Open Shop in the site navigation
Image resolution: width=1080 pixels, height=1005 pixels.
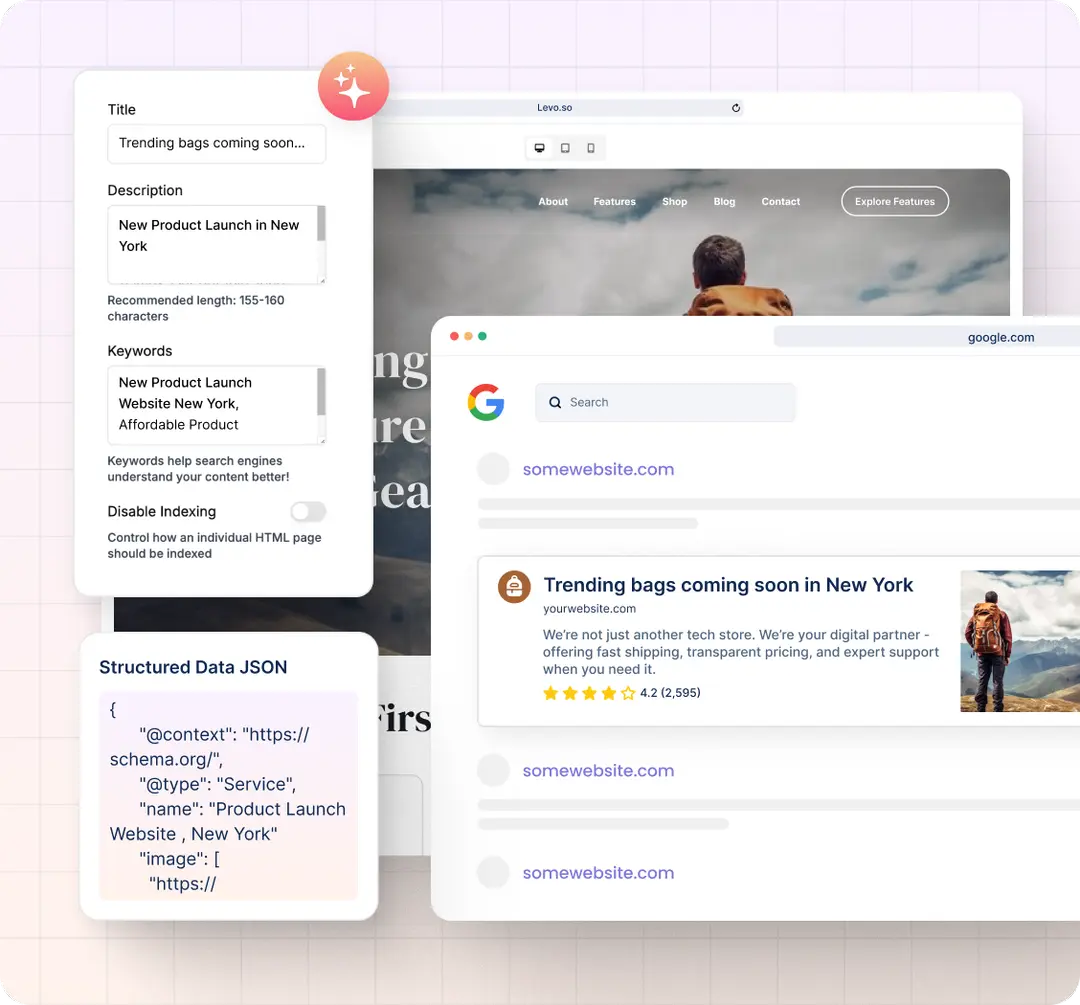(x=675, y=201)
